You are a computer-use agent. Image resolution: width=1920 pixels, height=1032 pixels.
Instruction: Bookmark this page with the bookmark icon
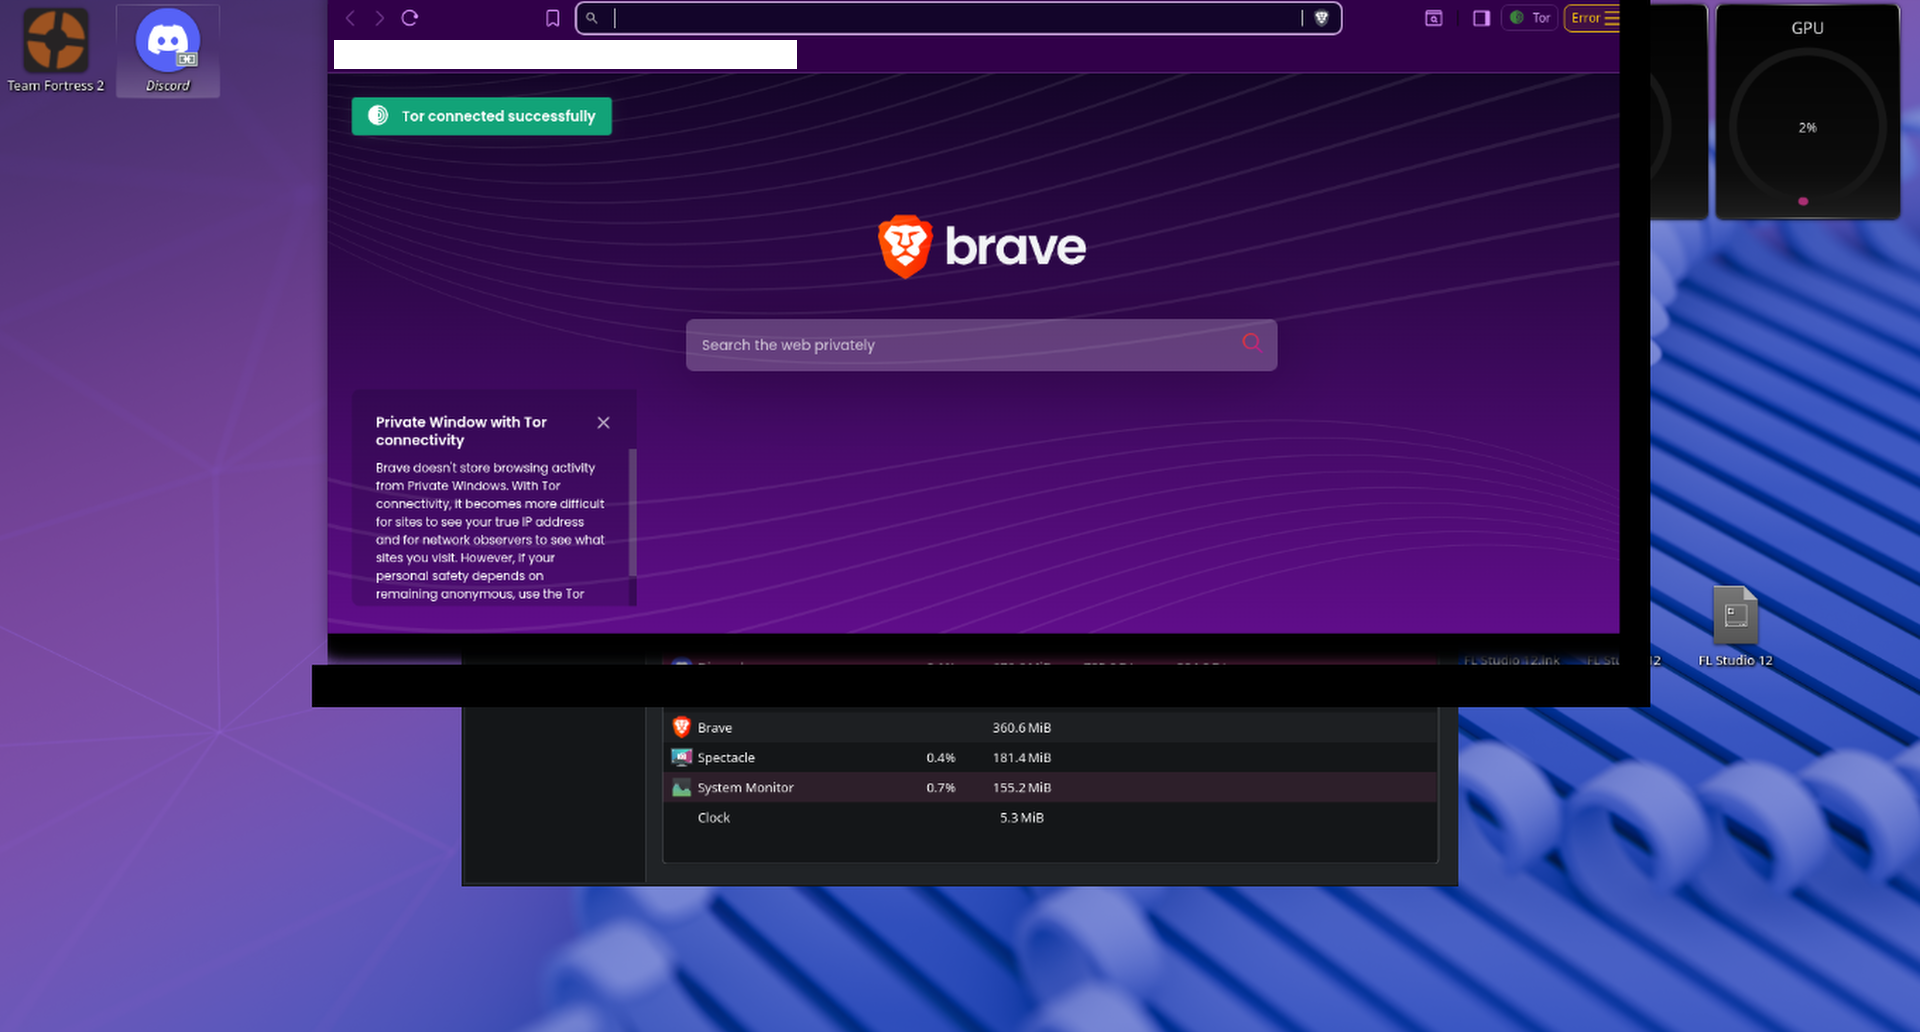click(x=553, y=18)
